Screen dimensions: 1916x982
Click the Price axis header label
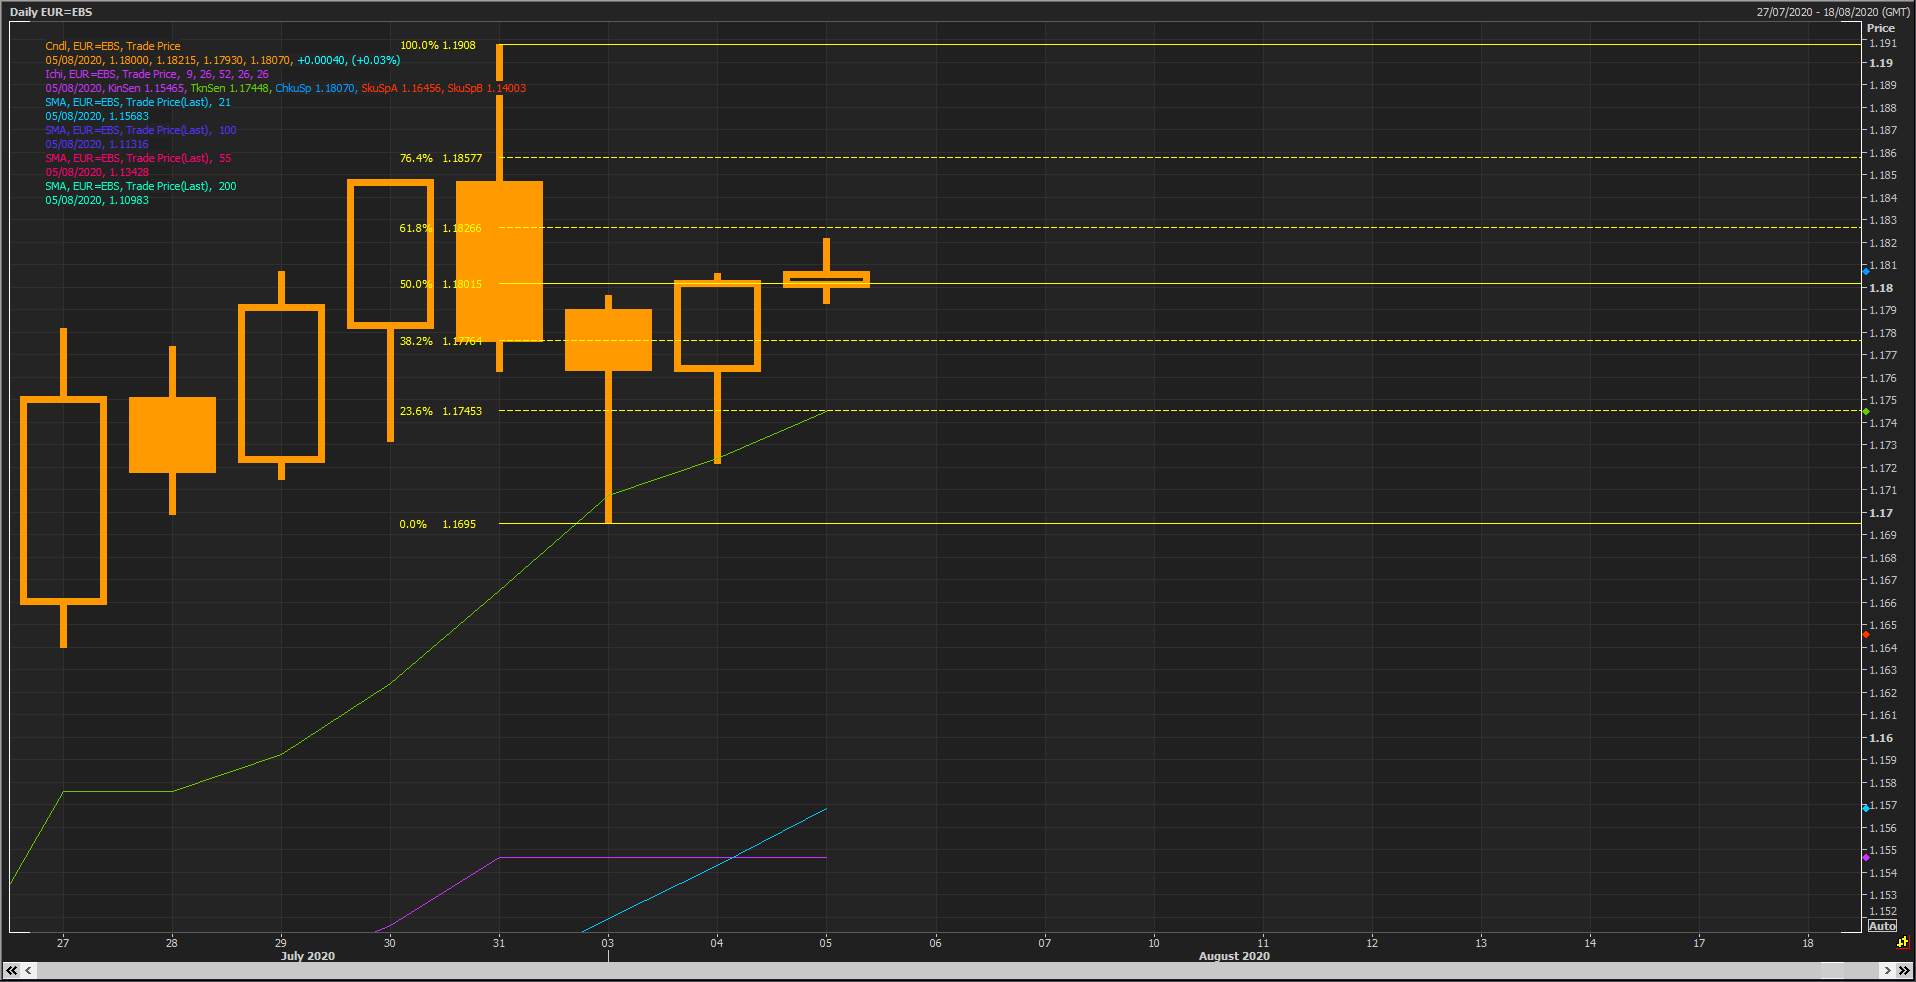coord(1880,28)
